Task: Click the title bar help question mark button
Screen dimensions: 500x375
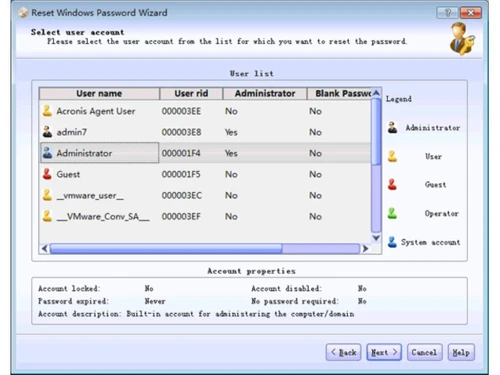Action: [x=447, y=13]
